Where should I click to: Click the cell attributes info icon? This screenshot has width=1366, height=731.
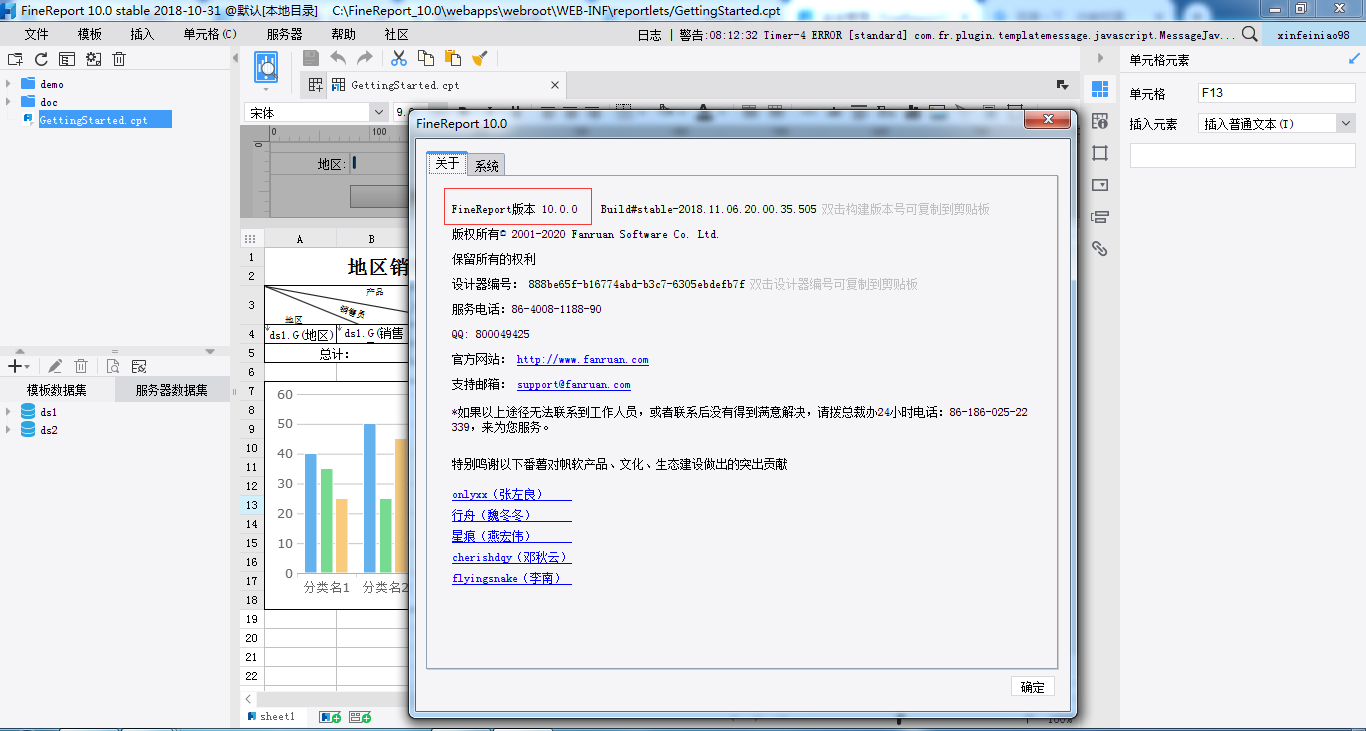point(1100,121)
